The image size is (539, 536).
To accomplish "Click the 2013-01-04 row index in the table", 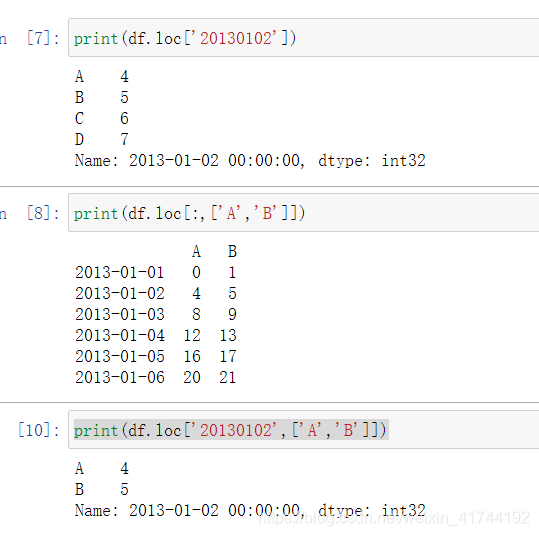I will (120, 336).
